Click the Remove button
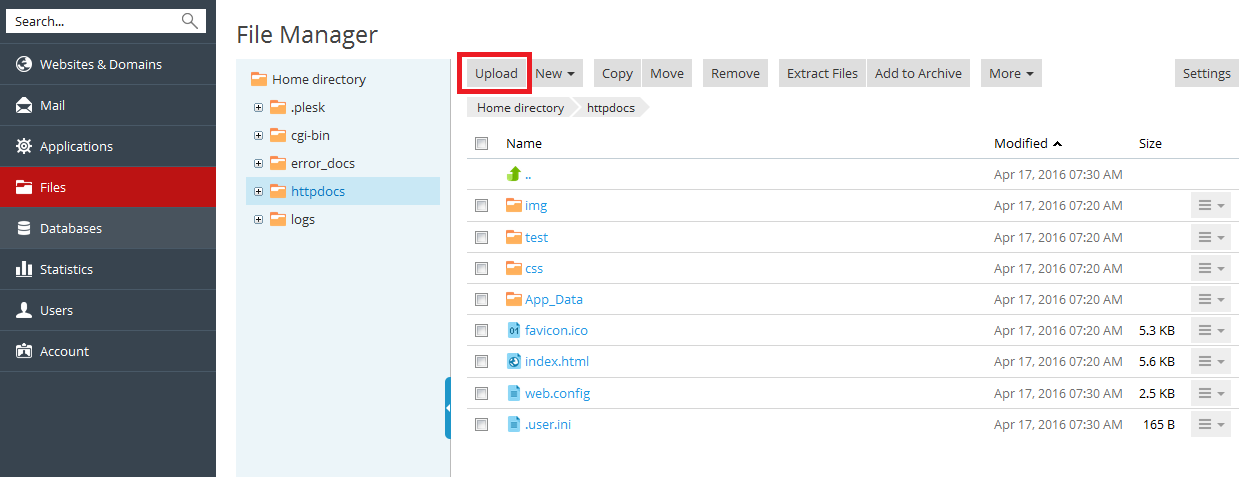This screenshot has height=477, width=1256. tap(736, 73)
